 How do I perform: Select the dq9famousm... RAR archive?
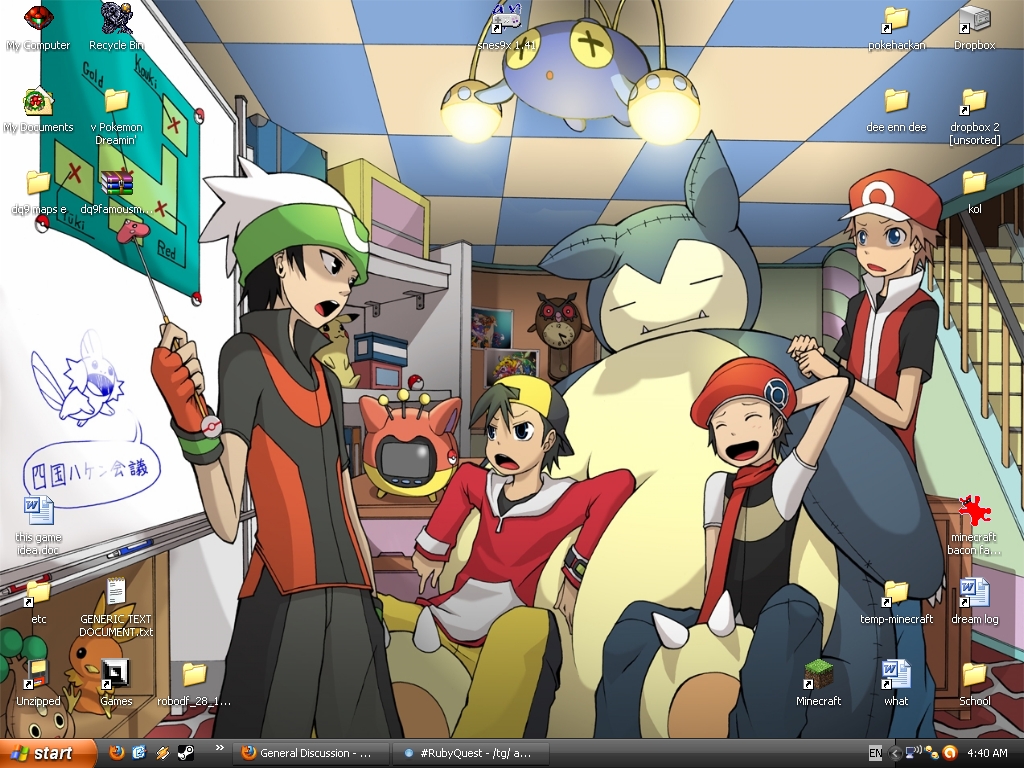(117, 184)
